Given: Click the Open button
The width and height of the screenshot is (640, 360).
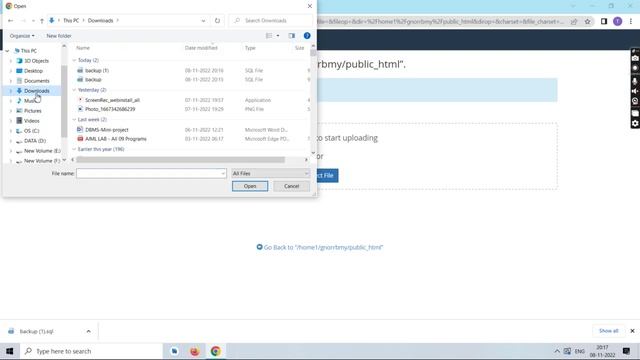Looking at the screenshot, I should (250, 186).
